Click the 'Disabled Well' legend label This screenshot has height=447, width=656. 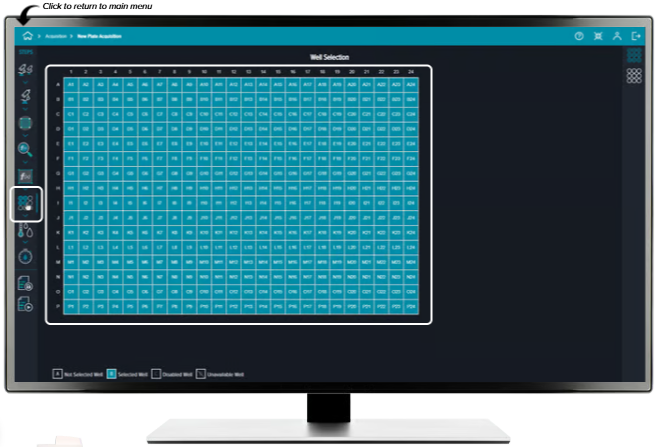[177, 374]
